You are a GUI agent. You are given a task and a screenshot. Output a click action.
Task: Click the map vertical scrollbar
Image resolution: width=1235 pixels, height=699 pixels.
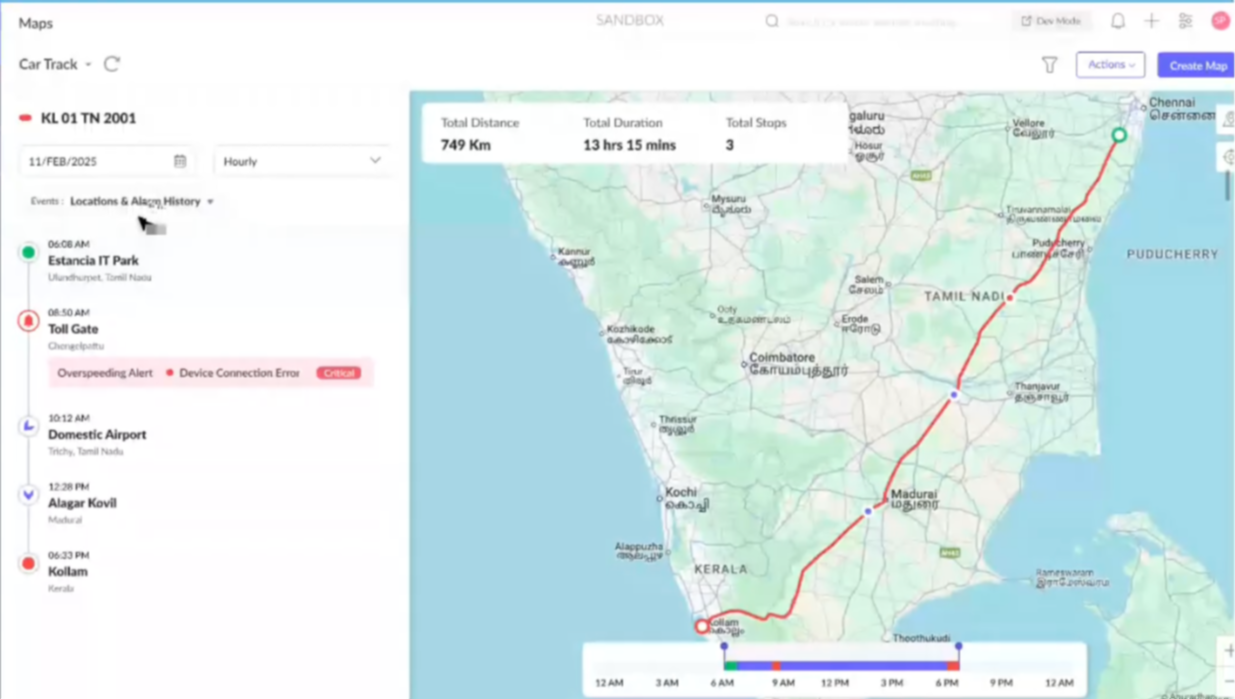point(1228,185)
